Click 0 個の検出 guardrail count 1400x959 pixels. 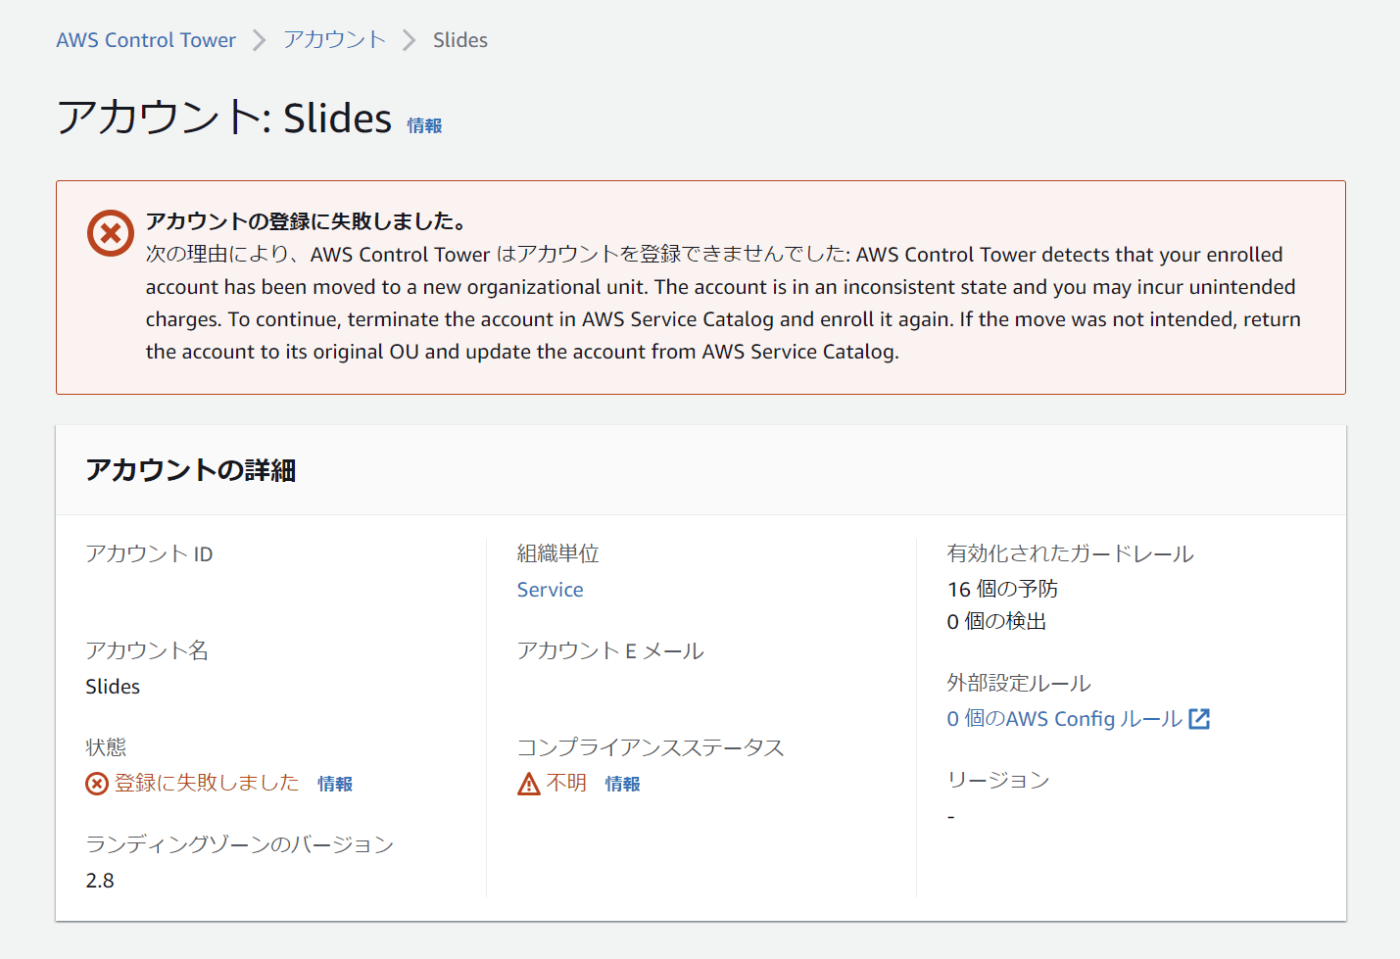coord(997,622)
